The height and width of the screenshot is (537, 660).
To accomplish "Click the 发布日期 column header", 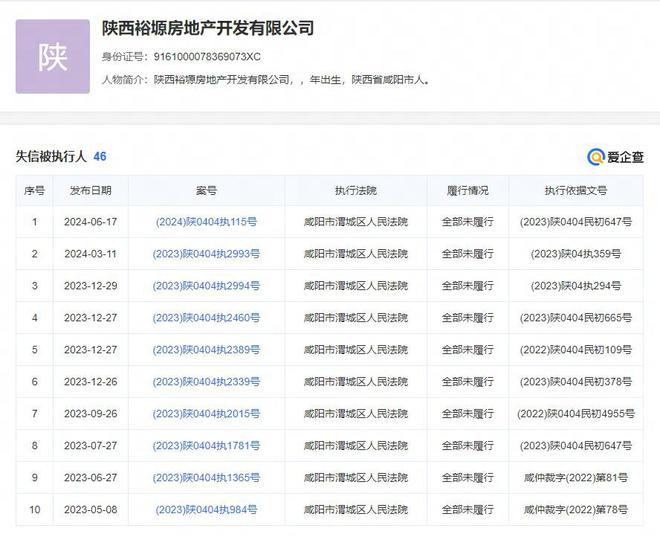I will (x=90, y=191).
